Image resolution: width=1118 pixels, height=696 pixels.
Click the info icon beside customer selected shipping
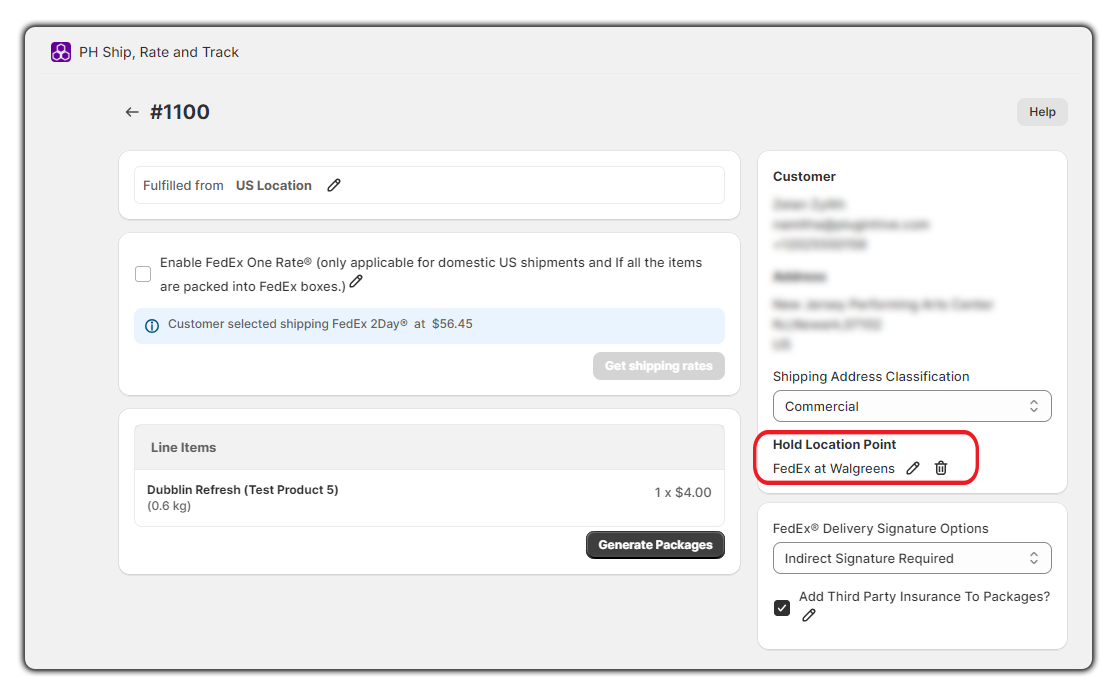pyautogui.click(x=152, y=326)
